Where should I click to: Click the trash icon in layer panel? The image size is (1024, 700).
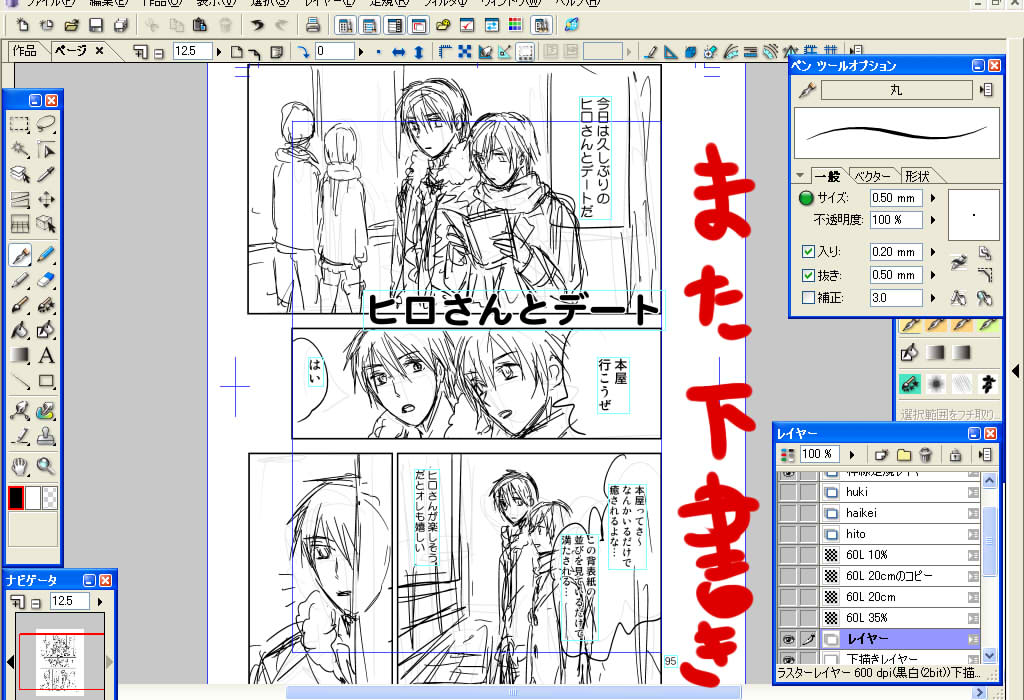pyautogui.click(x=925, y=454)
